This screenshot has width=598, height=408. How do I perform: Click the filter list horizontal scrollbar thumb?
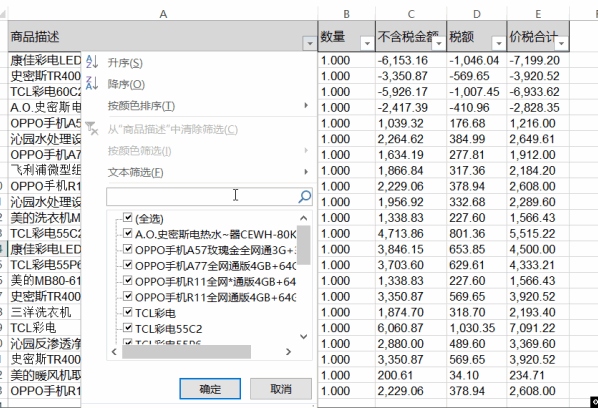186,352
